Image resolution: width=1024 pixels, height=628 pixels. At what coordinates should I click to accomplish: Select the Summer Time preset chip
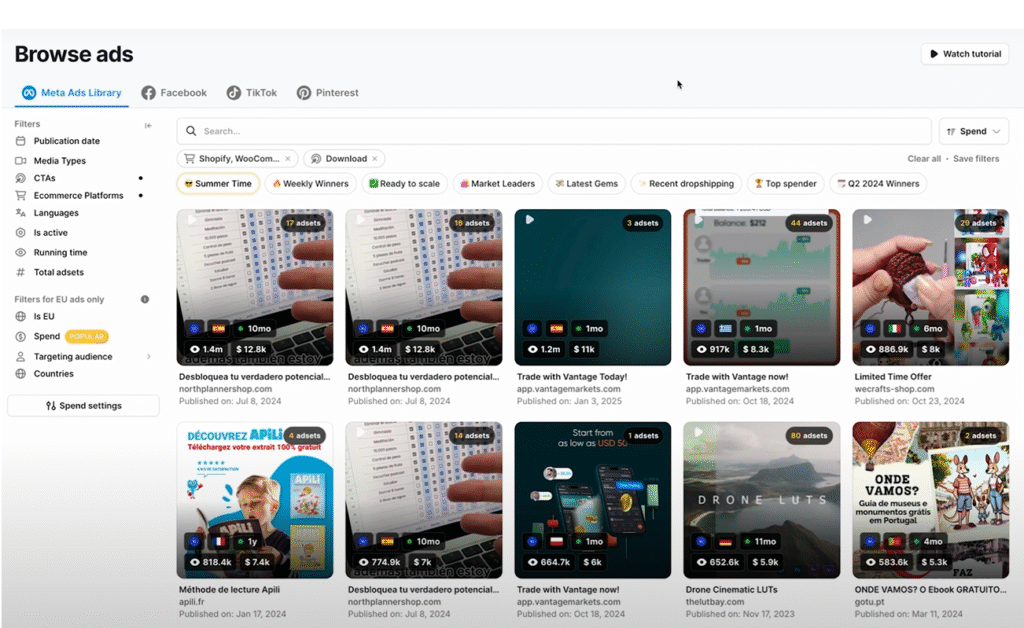coord(218,184)
